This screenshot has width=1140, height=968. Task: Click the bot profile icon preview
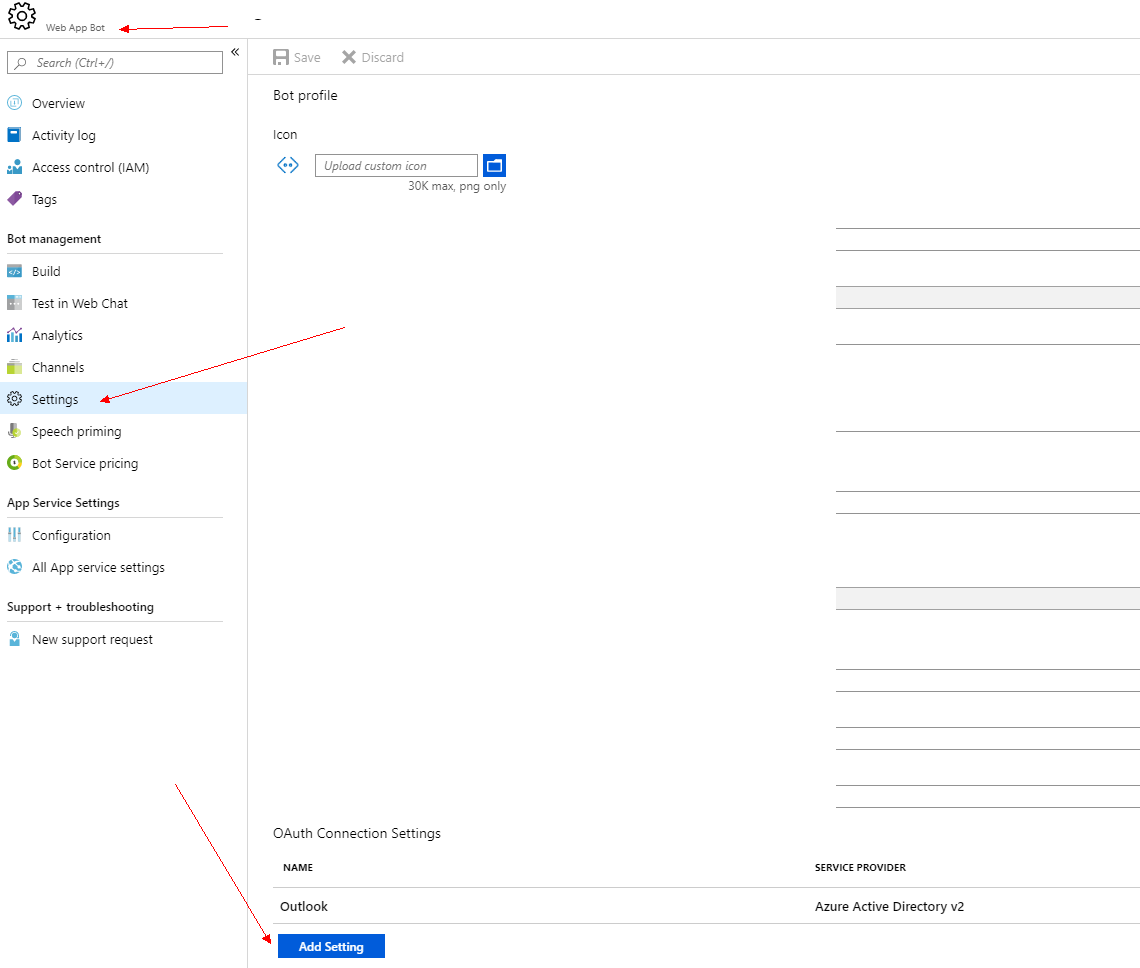288,165
